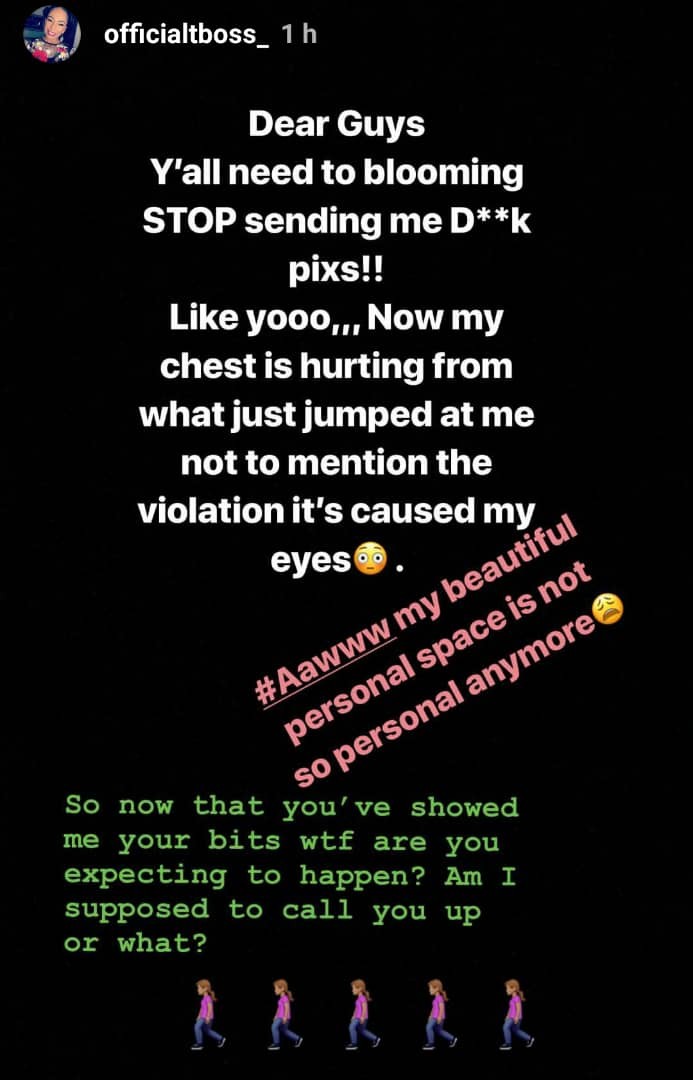The image size is (693, 1080).
Task: Tap the officialtboss_ username
Action: [x=187, y=34]
